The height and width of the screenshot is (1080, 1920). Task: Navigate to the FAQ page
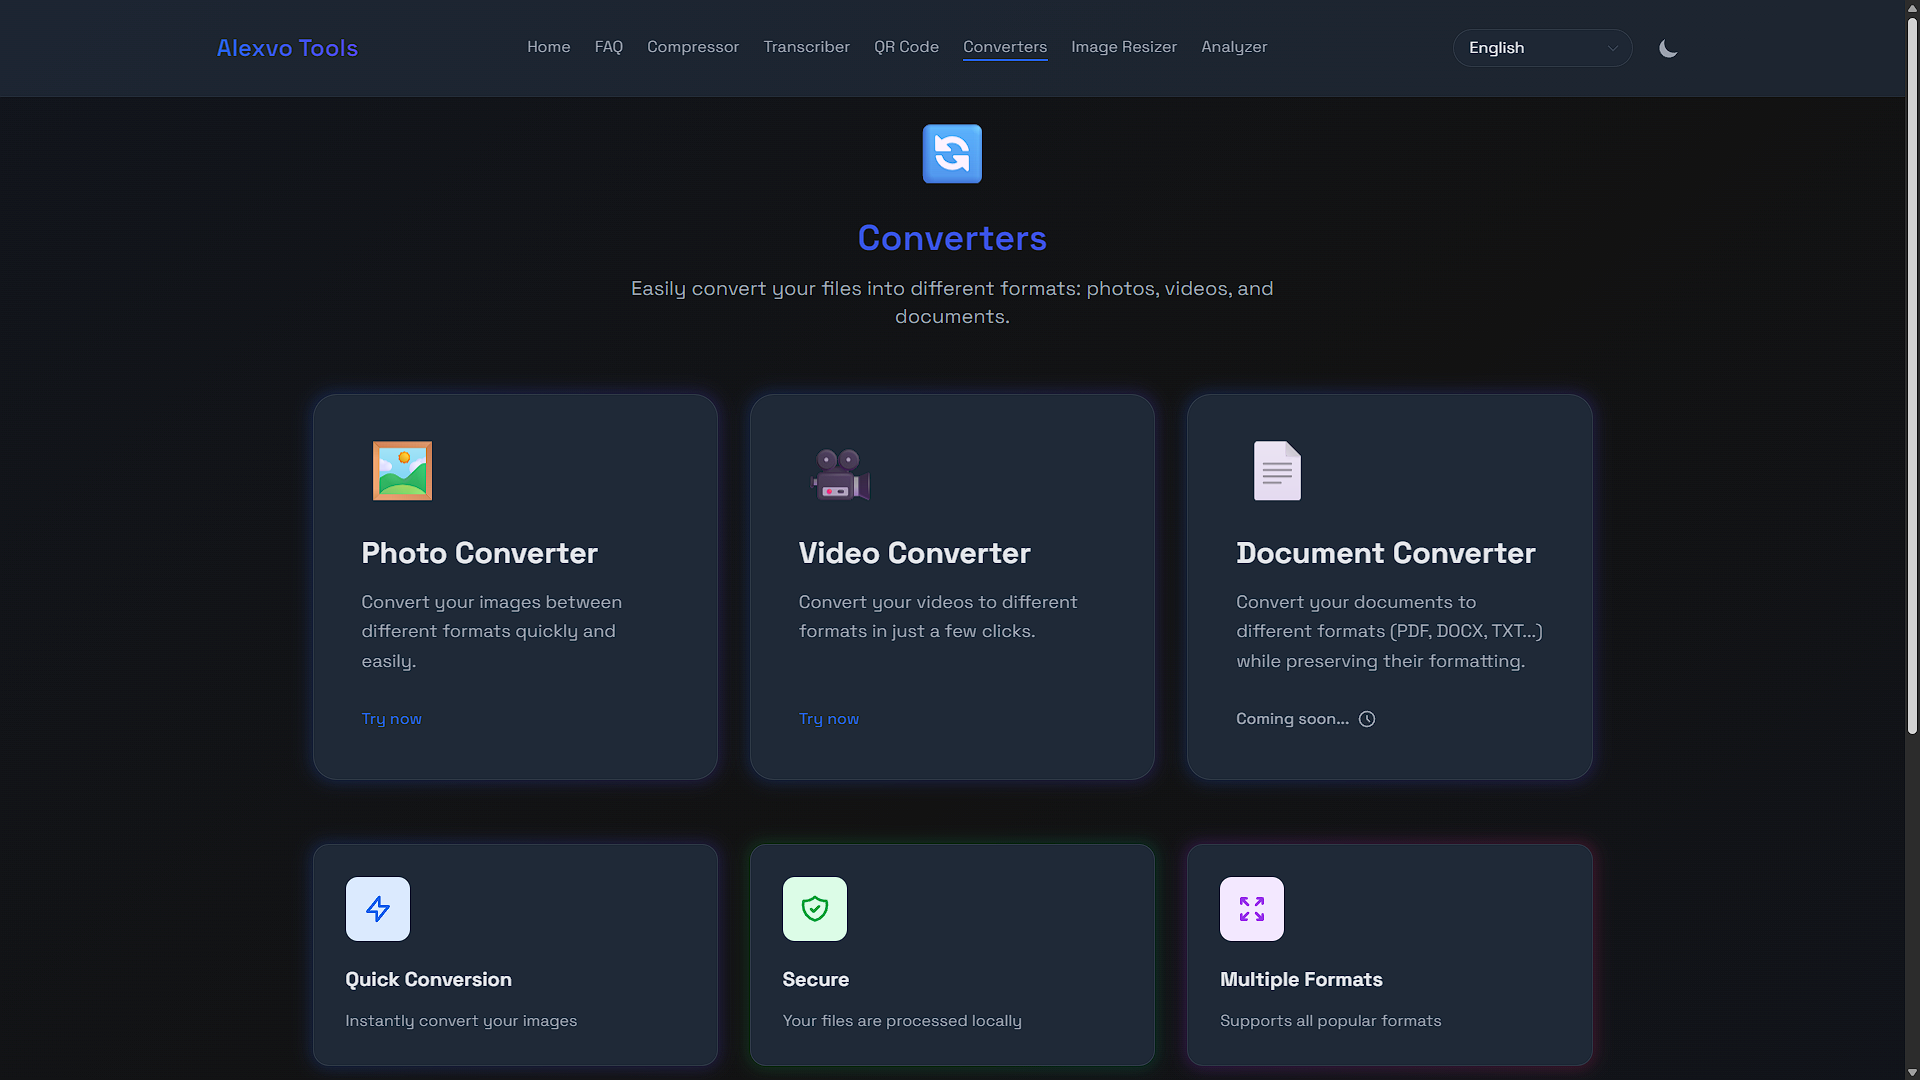click(x=608, y=47)
